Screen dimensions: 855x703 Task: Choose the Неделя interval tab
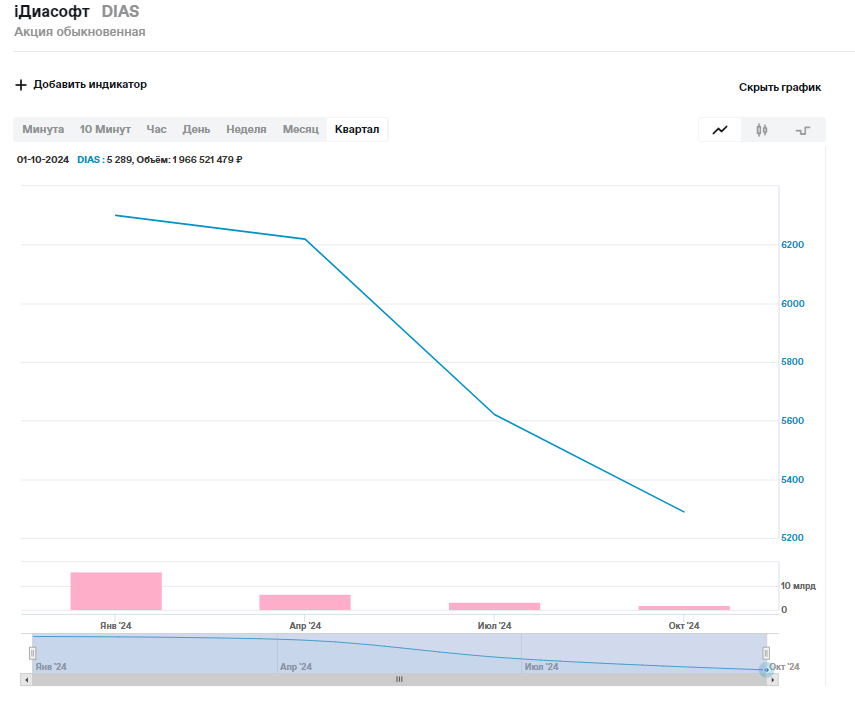246,129
